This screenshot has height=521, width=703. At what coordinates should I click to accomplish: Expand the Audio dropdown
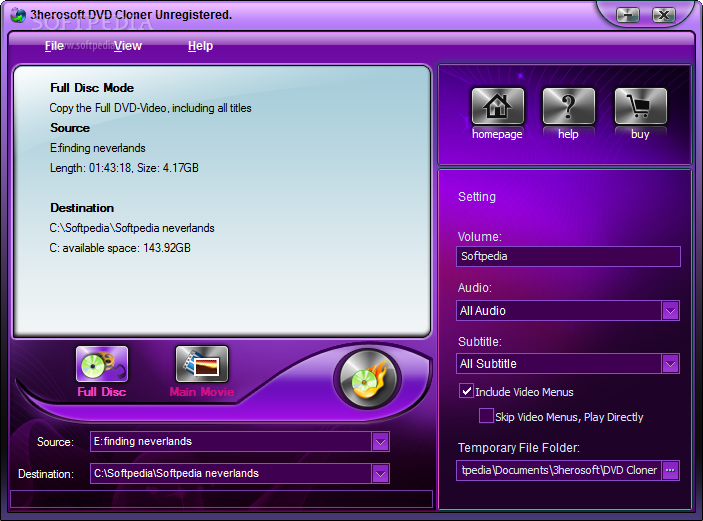(x=670, y=311)
